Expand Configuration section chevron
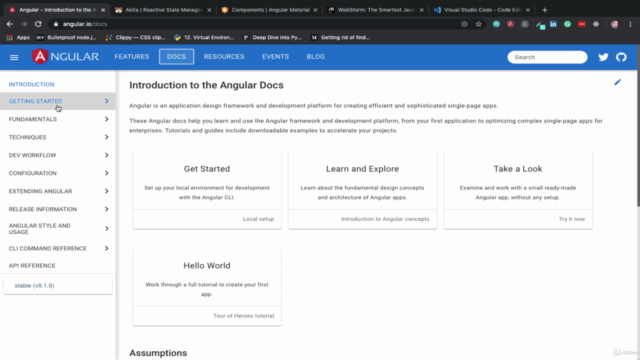Image resolution: width=640 pixels, height=360 pixels. point(107,173)
